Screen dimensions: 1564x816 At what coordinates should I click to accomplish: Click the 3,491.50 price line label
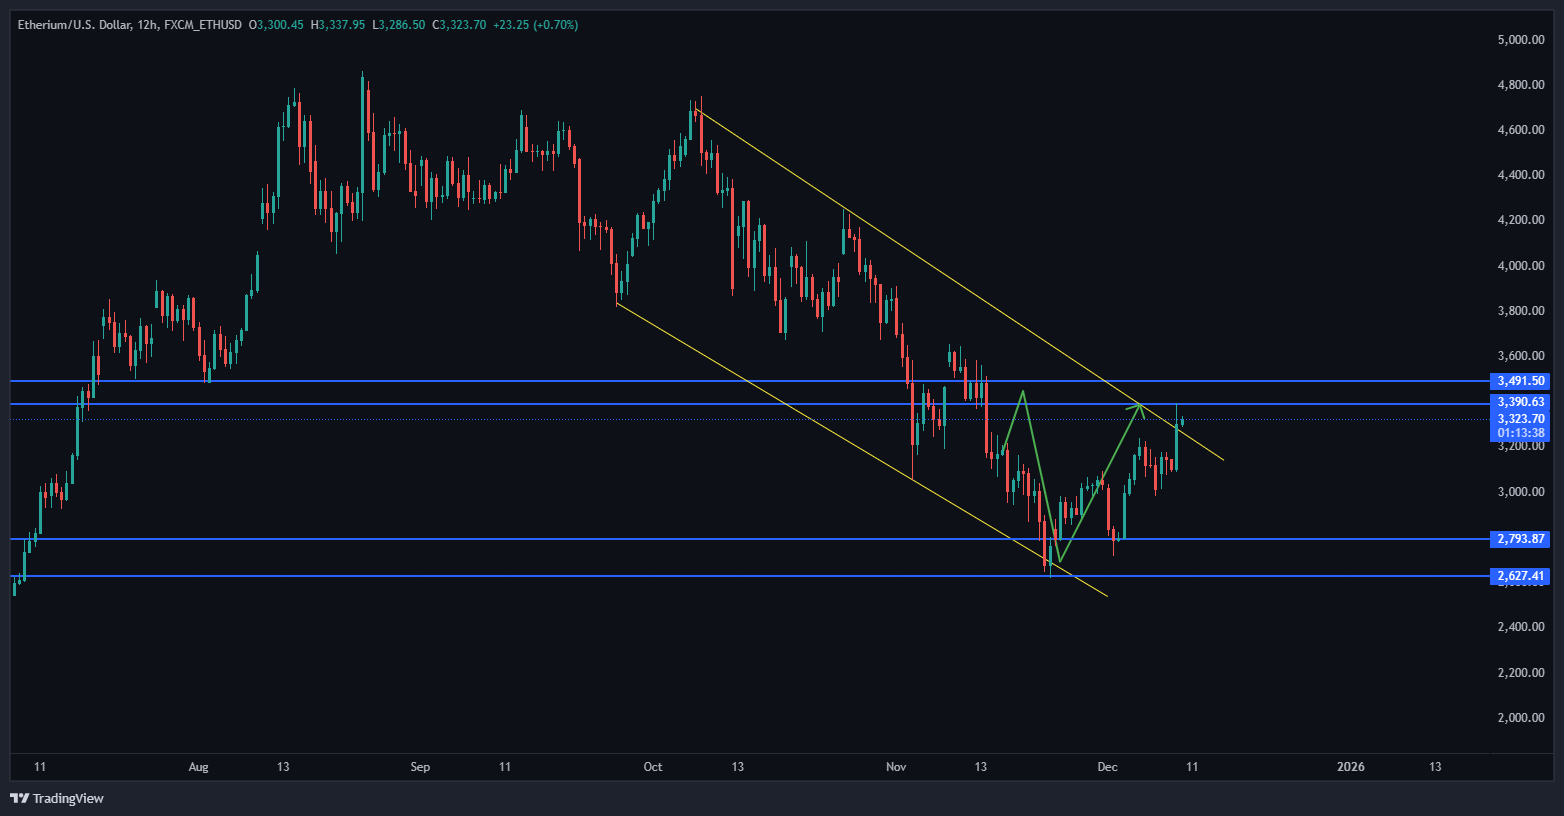pyautogui.click(x=1520, y=381)
